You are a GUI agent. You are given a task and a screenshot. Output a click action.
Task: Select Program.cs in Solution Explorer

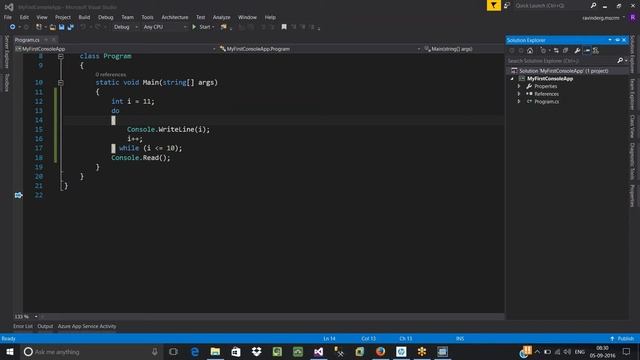[547, 102]
